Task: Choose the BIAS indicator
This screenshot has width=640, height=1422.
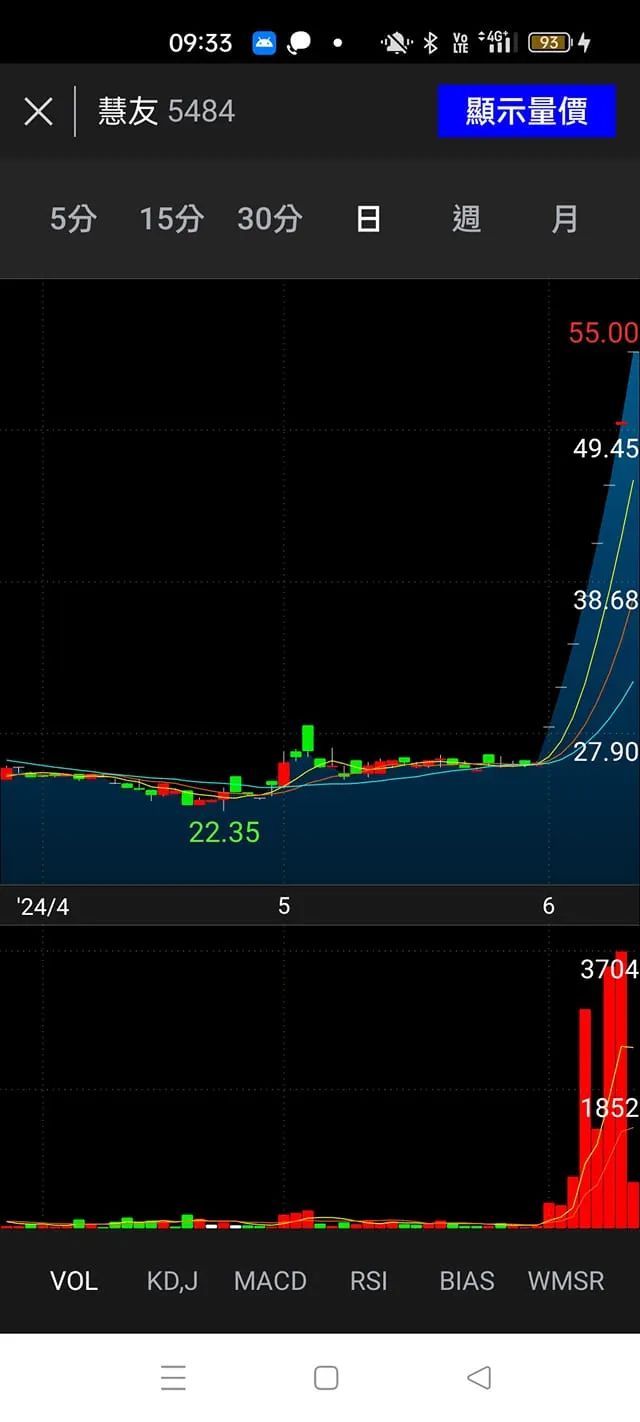Action: pyautogui.click(x=467, y=1281)
